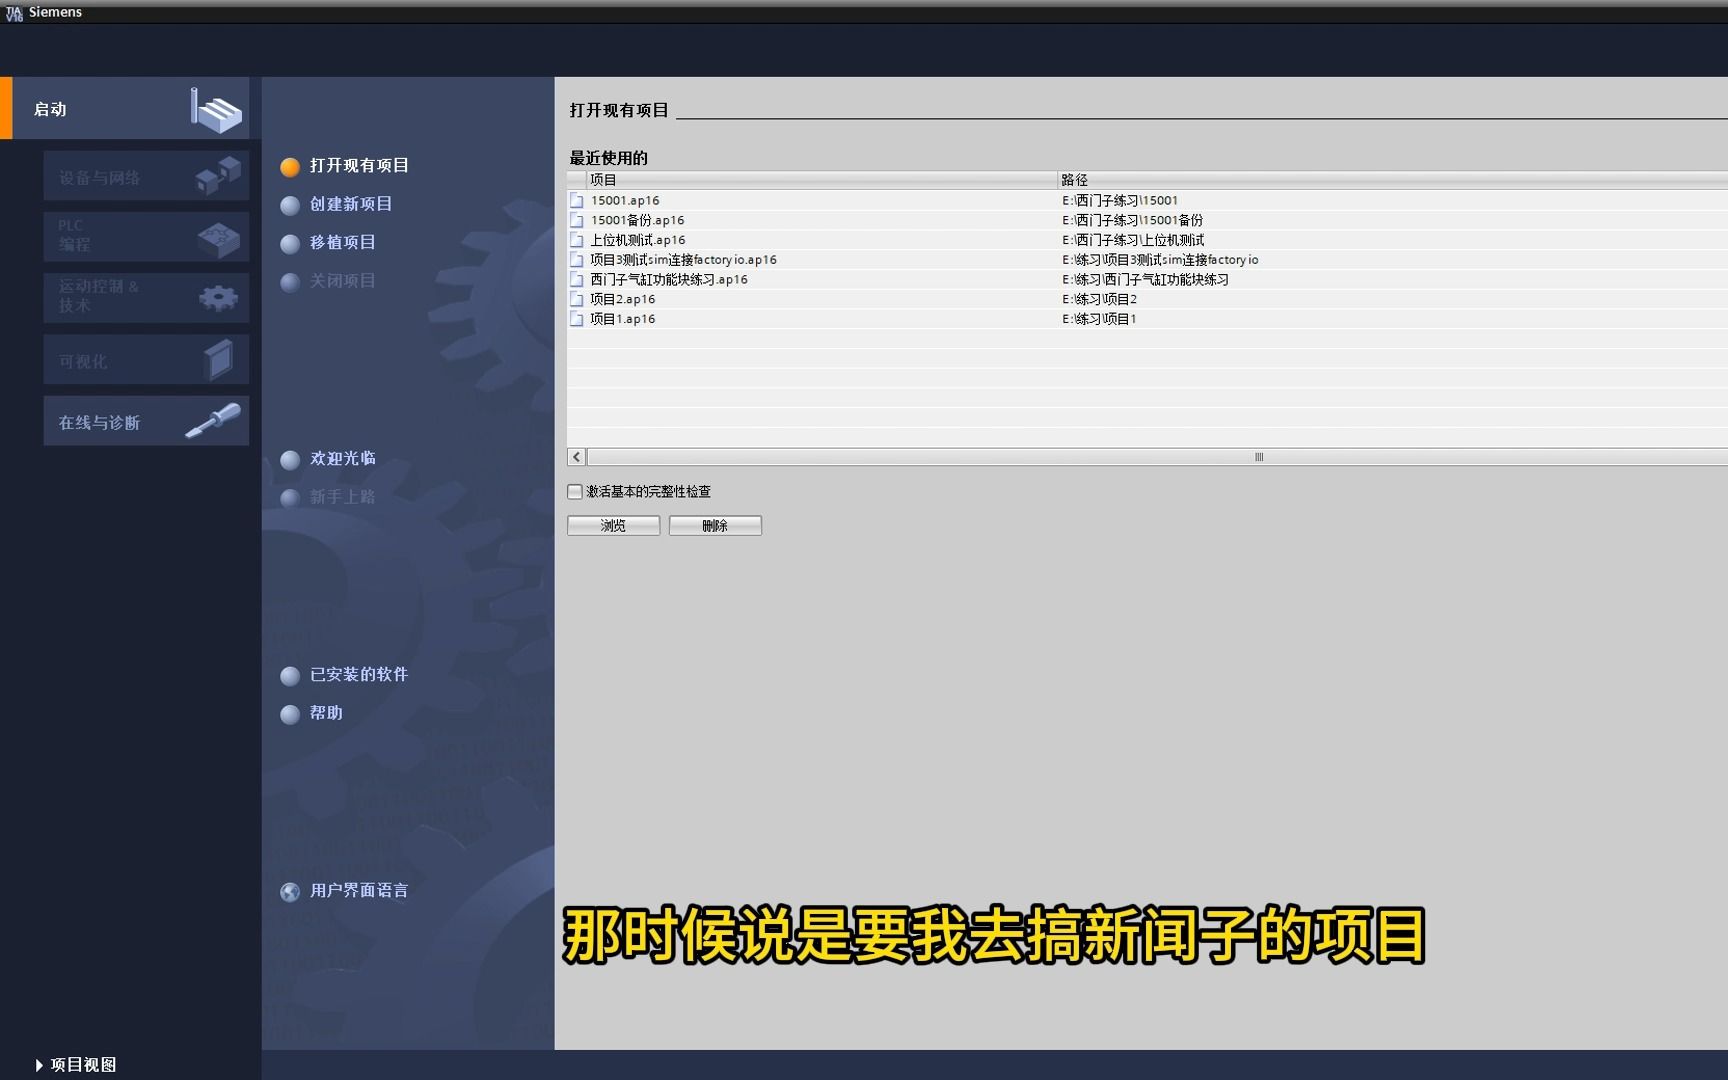The width and height of the screenshot is (1728, 1080).
Task: Click the file icon for 15001.ap16
Action: tap(577, 200)
